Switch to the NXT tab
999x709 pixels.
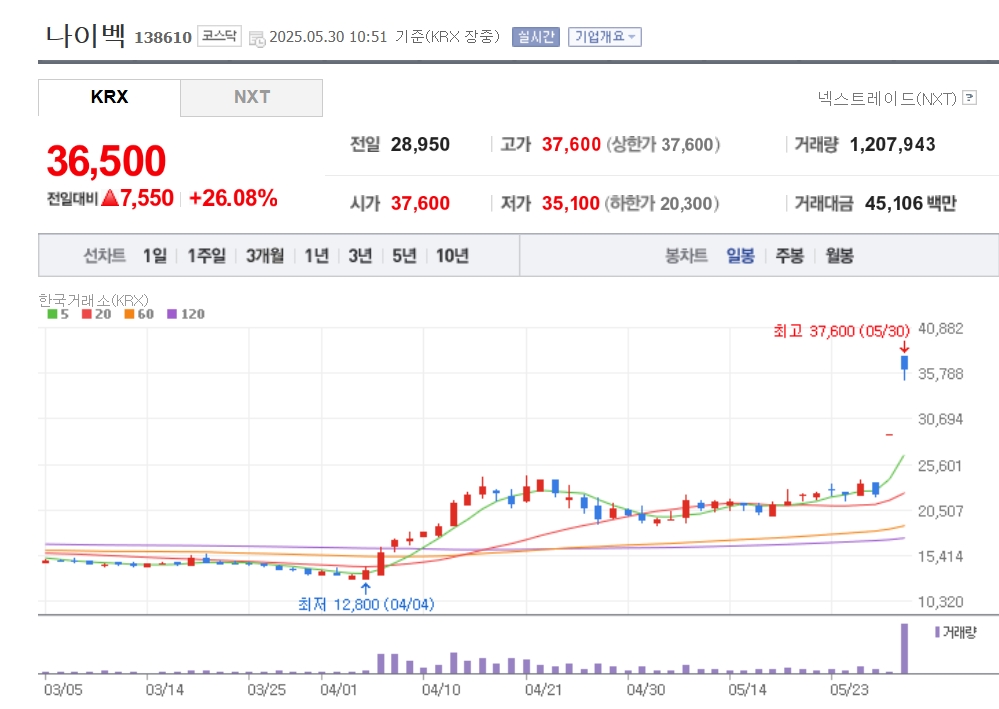tap(252, 98)
